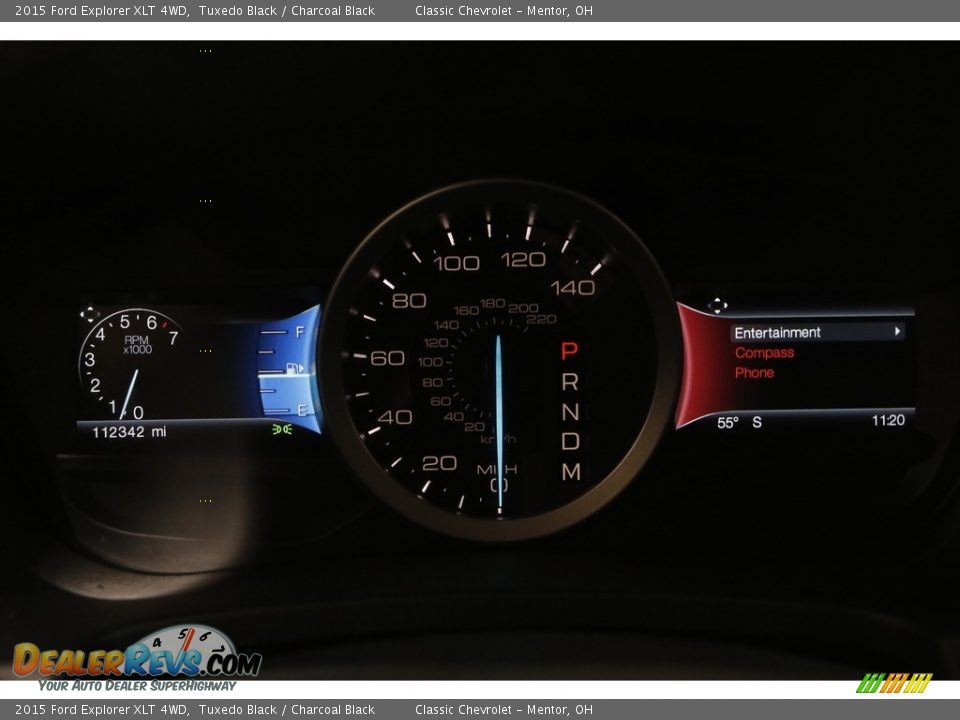Click the M gear letter
The height and width of the screenshot is (720, 960).
(571, 471)
